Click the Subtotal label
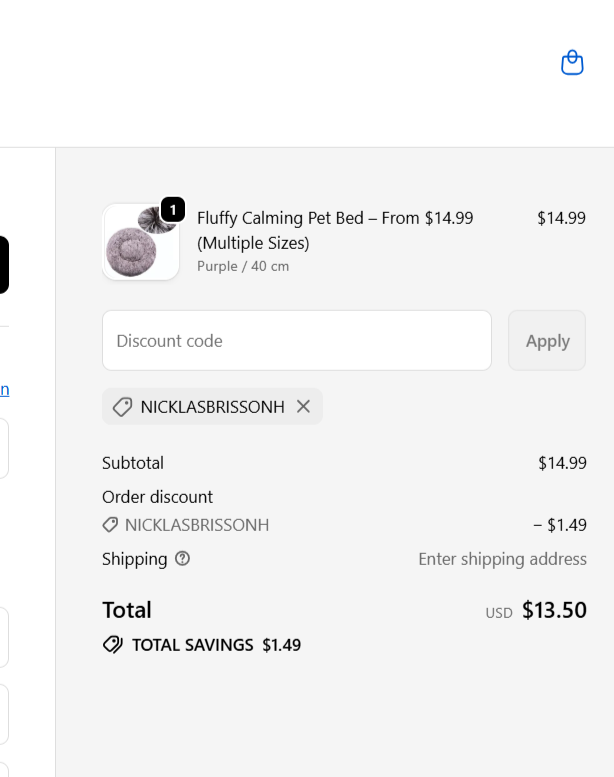 (x=133, y=463)
